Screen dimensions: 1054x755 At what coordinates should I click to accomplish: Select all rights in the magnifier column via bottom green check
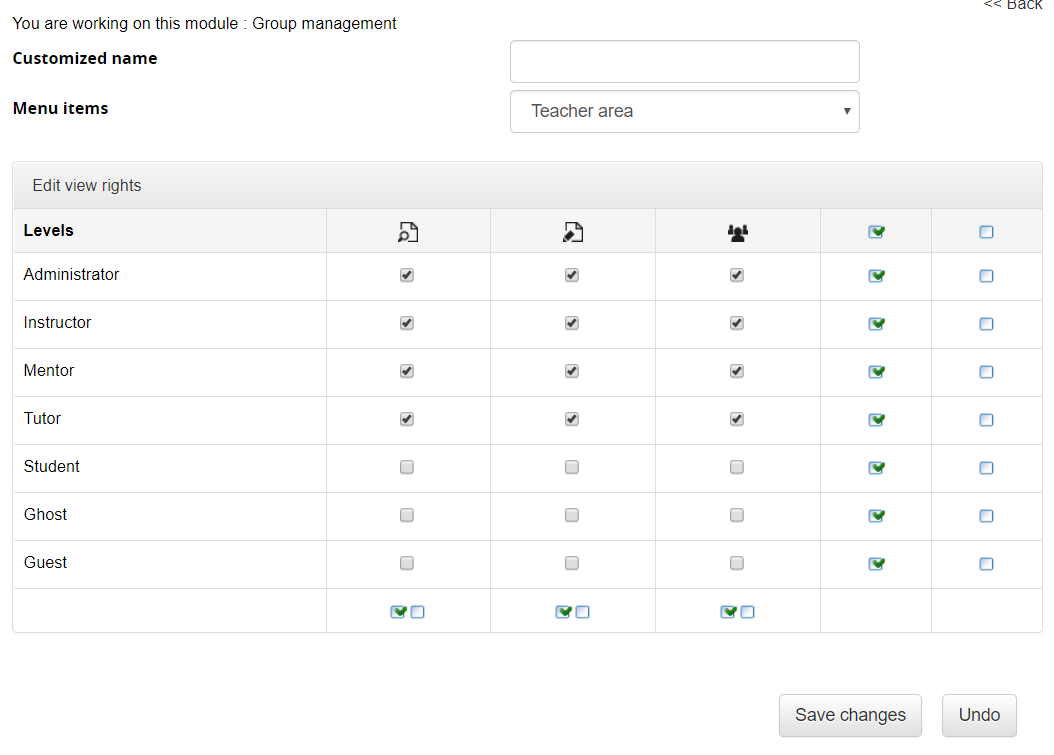398,611
